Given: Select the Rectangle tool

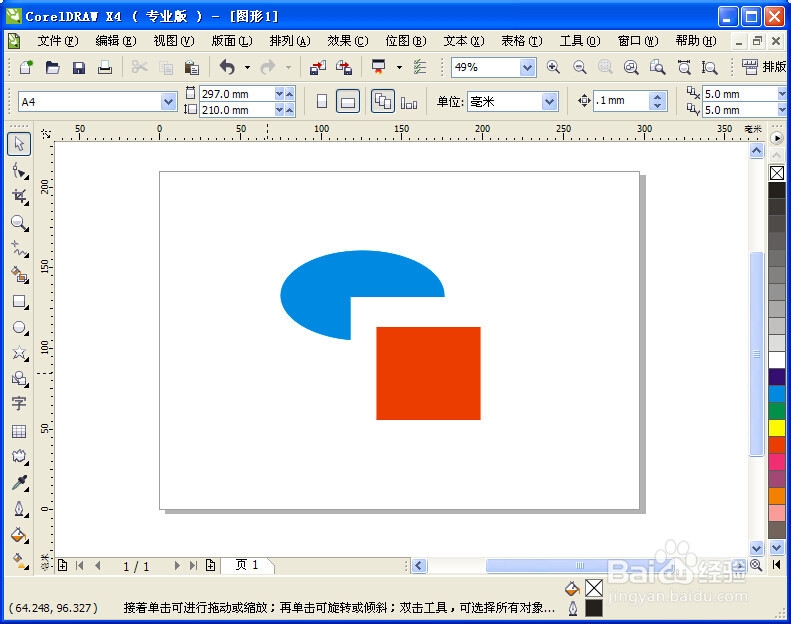Looking at the screenshot, I should [19, 301].
